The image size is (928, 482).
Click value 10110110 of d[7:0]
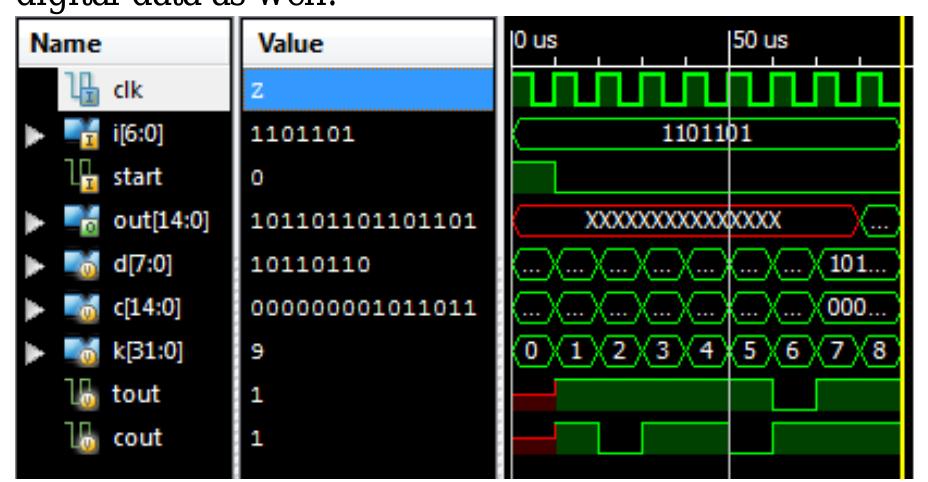coord(310,264)
